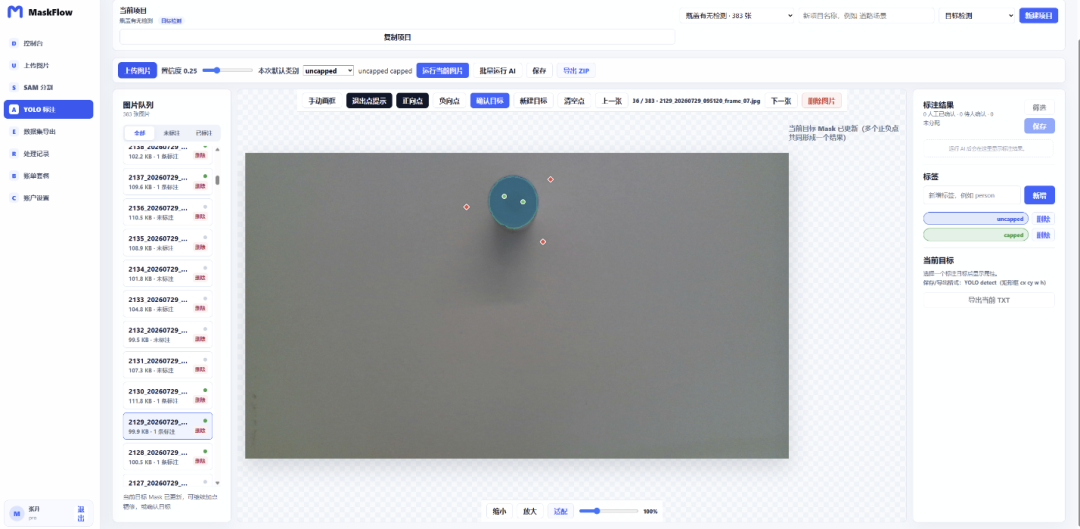Click the export current TXT button
1080x529 pixels.
(988, 300)
